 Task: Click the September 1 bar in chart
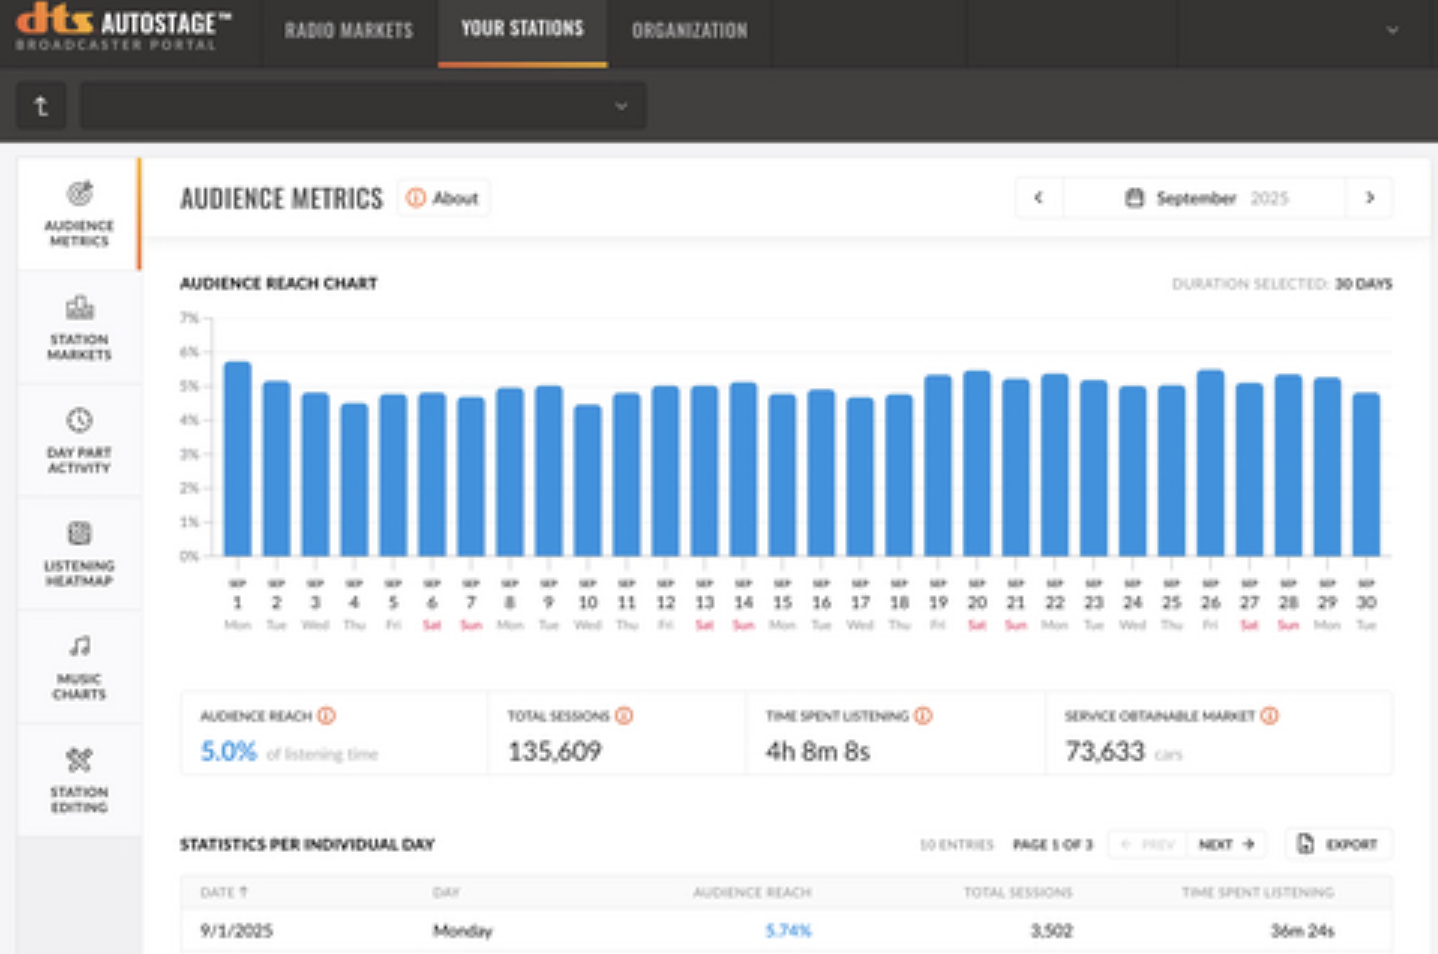click(237, 460)
